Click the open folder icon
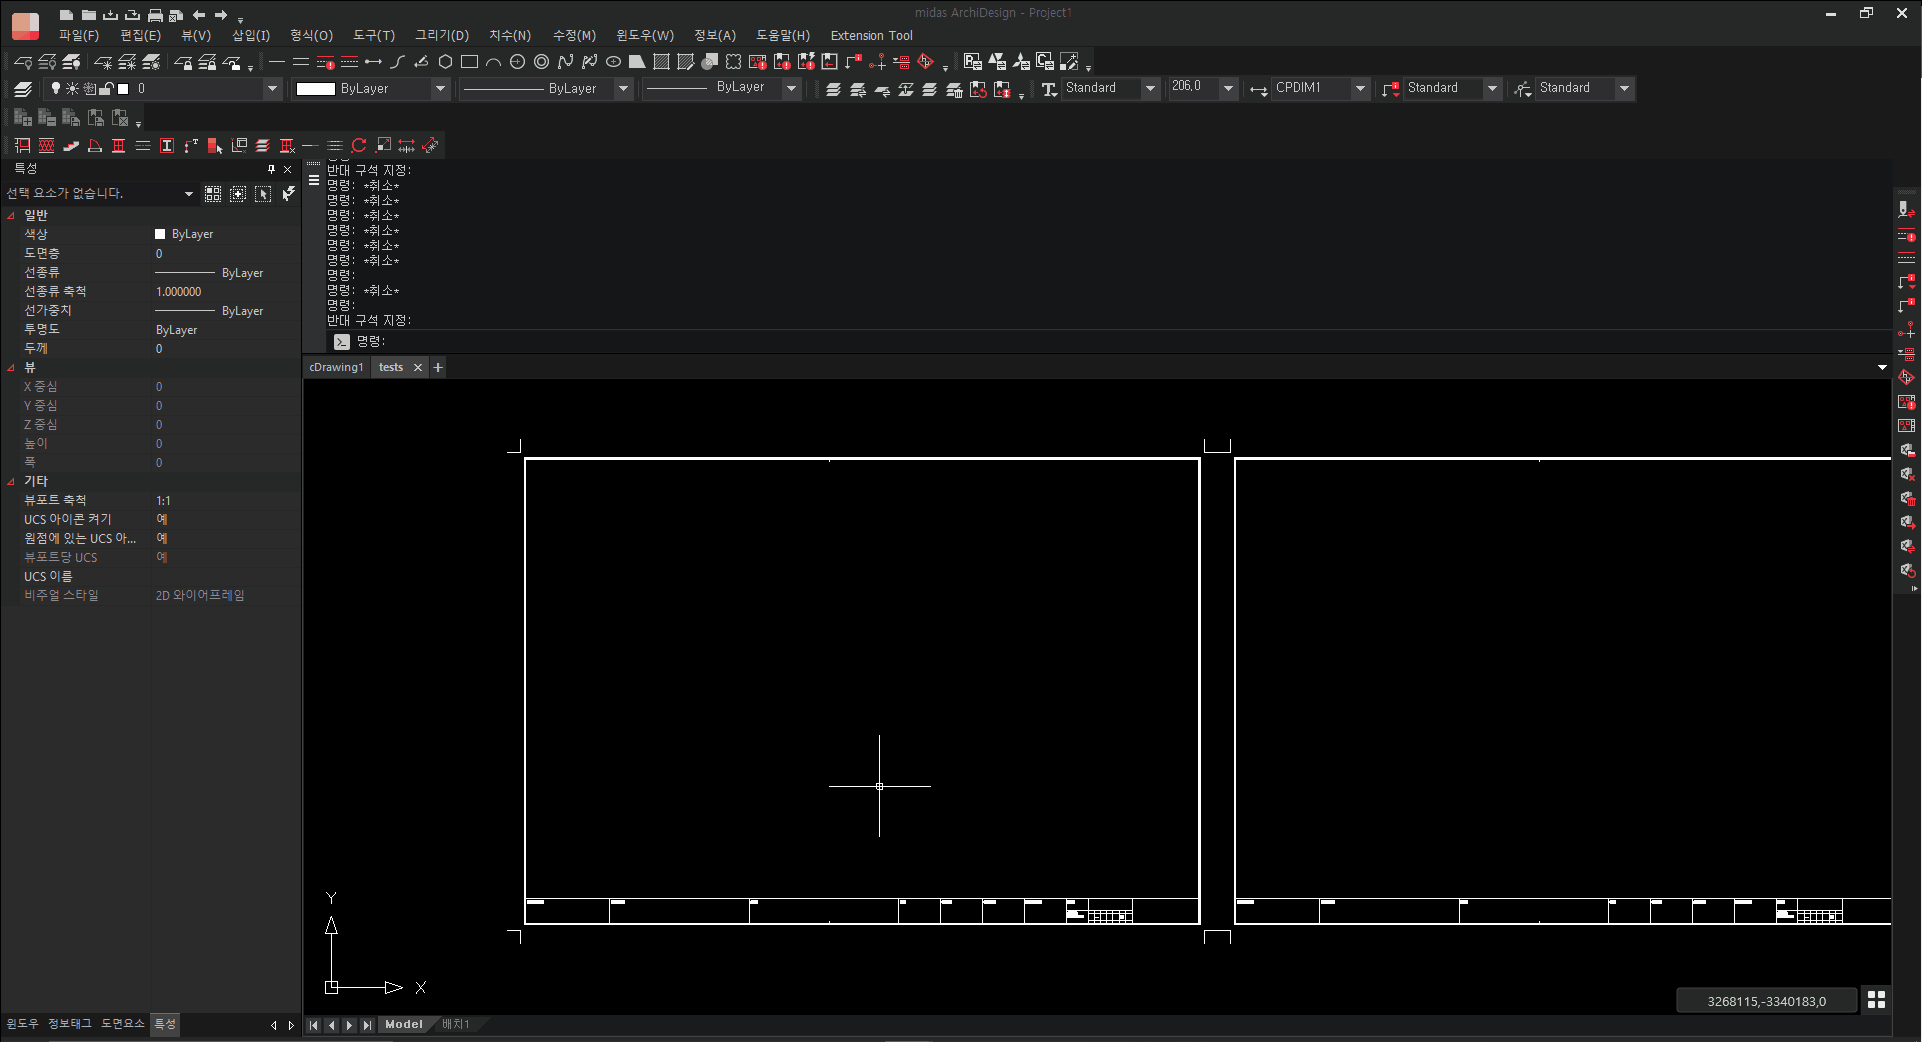Viewport: 1922px width, 1042px height. [x=88, y=14]
